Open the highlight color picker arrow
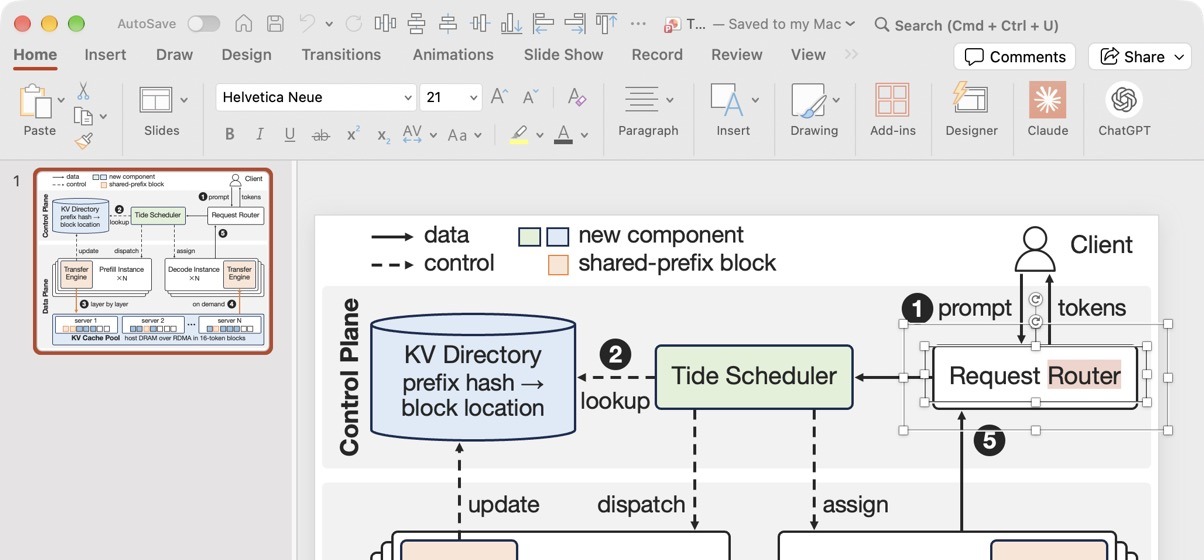The height and width of the screenshot is (560, 1204). click(x=540, y=135)
